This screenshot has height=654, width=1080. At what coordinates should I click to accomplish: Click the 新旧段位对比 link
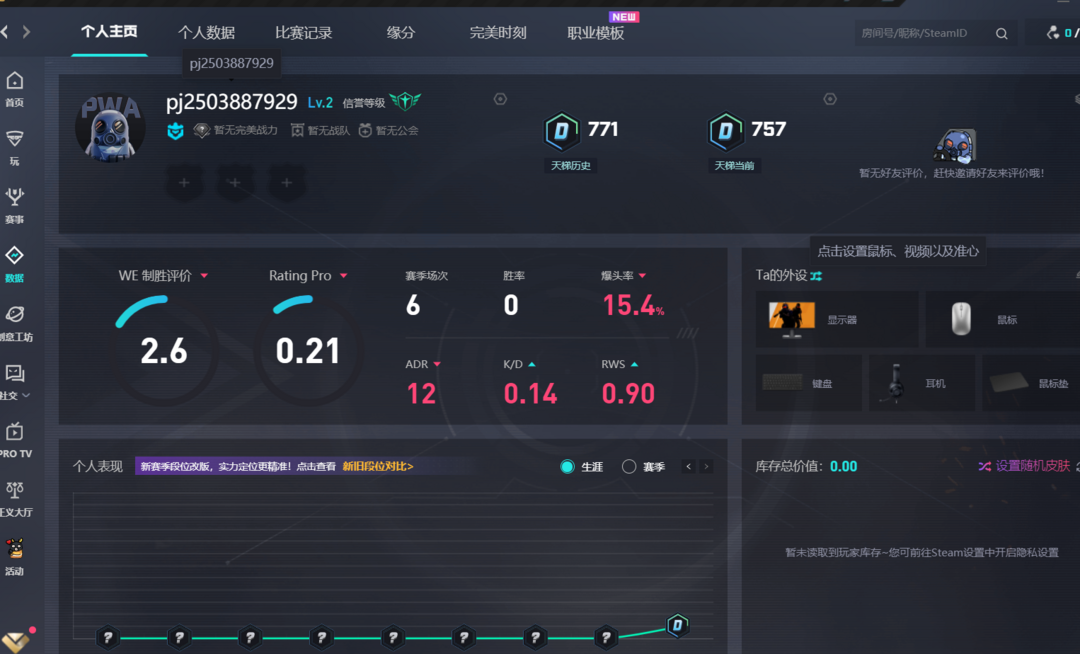[377, 466]
